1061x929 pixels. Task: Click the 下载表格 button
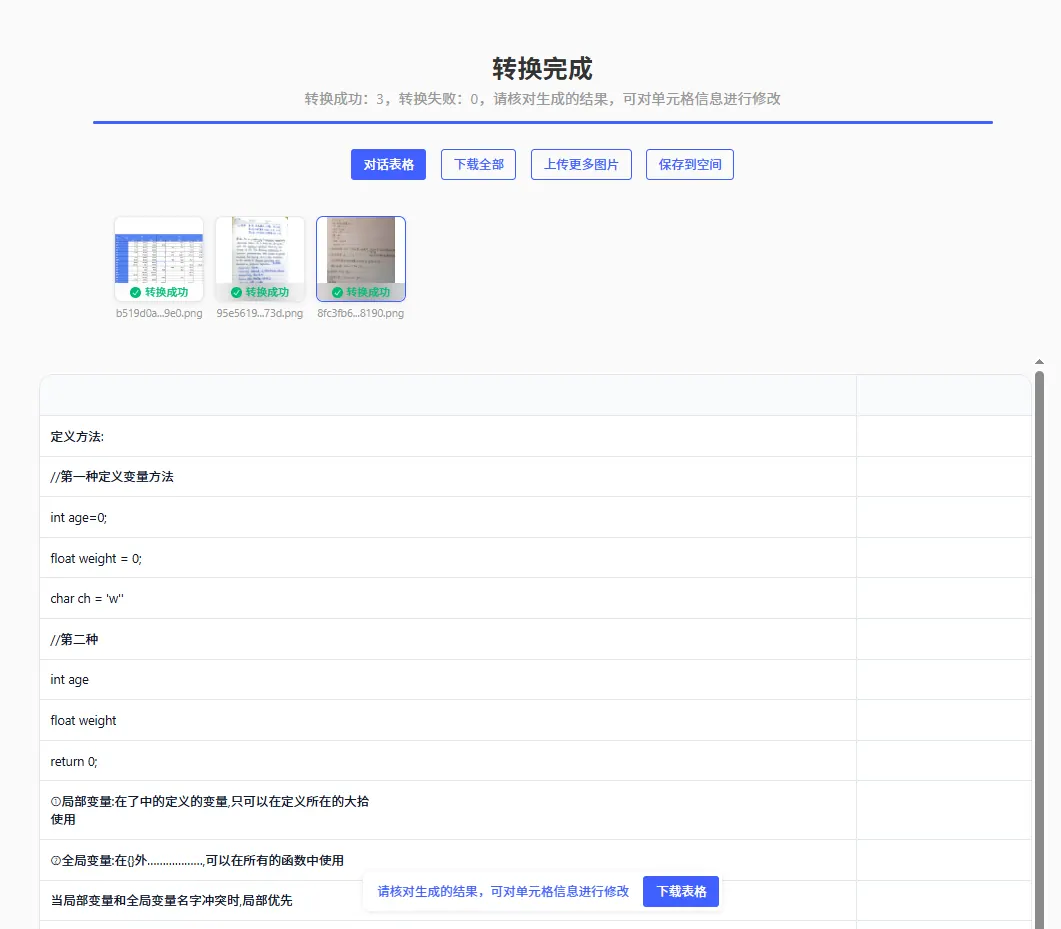[x=681, y=891]
